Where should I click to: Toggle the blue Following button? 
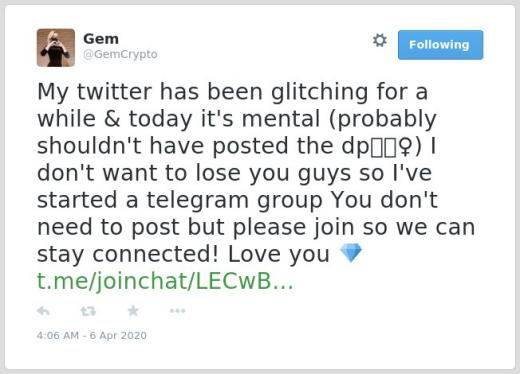click(440, 45)
